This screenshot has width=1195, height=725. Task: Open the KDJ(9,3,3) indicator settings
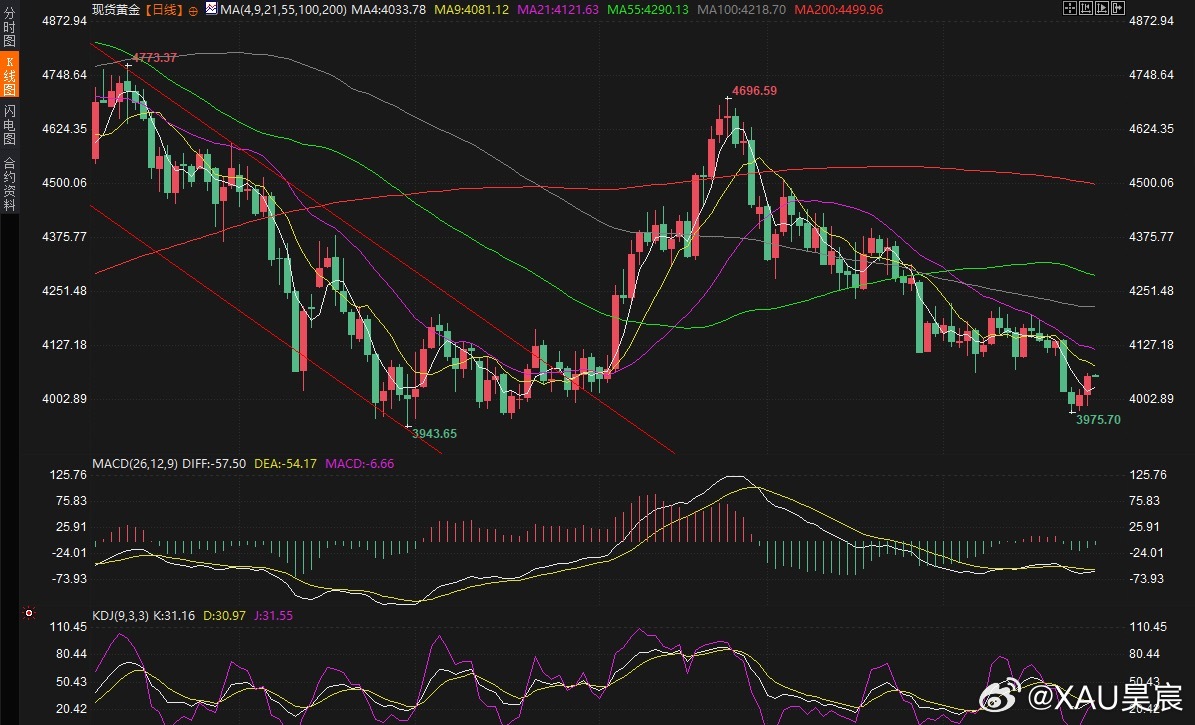point(120,615)
